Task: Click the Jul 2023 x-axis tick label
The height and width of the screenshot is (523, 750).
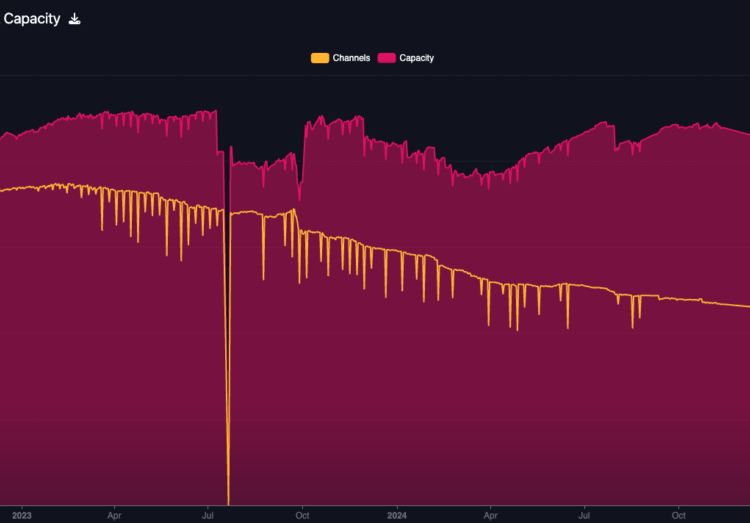Action: pyautogui.click(x=207, y=516)
